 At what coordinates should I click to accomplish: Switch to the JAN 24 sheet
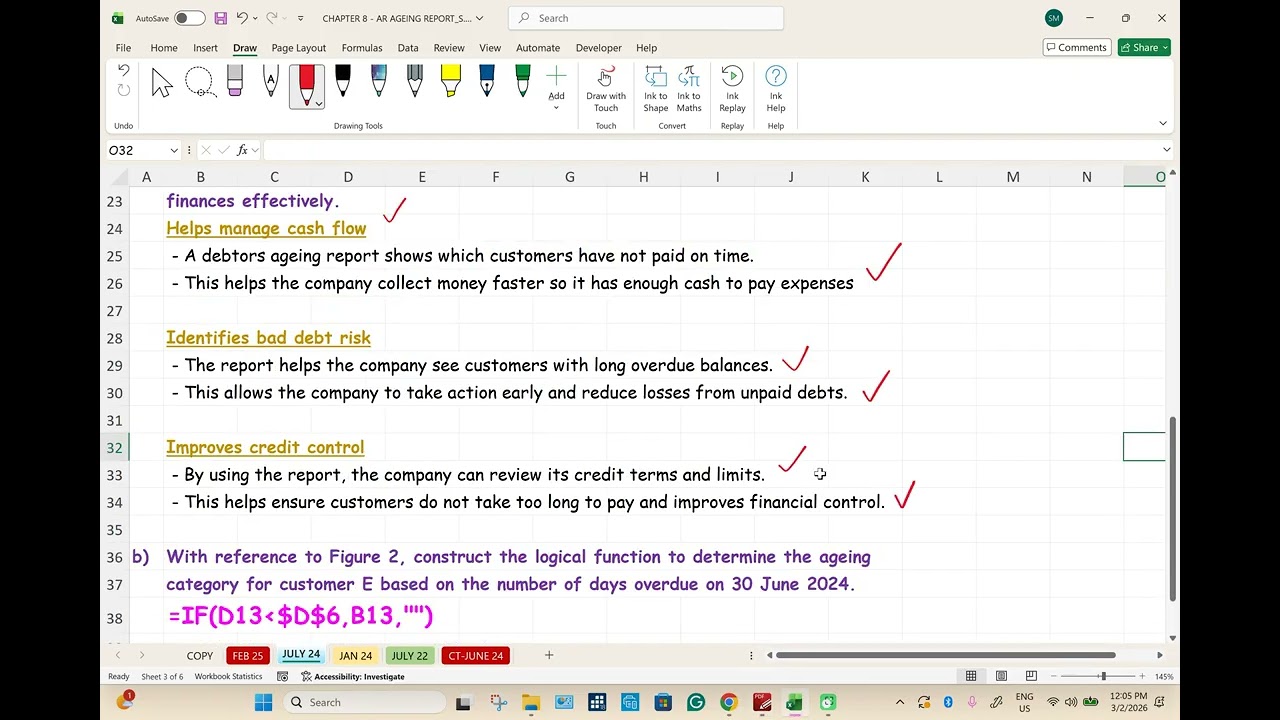pyautogui.click(x=355, y=656)
